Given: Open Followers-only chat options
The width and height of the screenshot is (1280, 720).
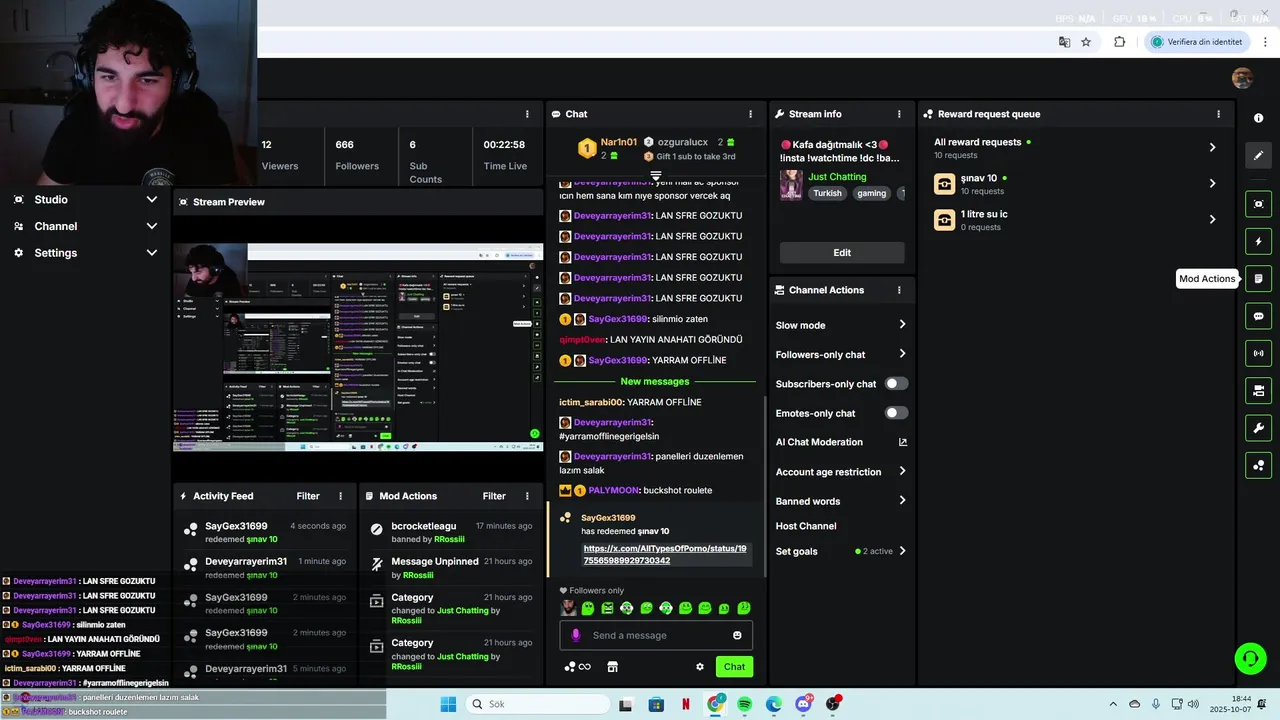Looking at the screenshot, I should (x=841, y=354).
